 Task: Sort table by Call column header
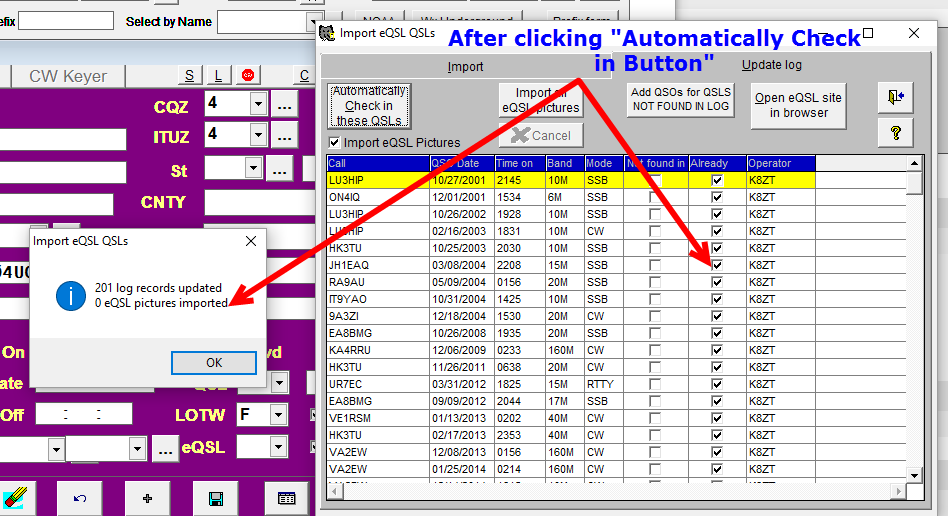(378, 163)
